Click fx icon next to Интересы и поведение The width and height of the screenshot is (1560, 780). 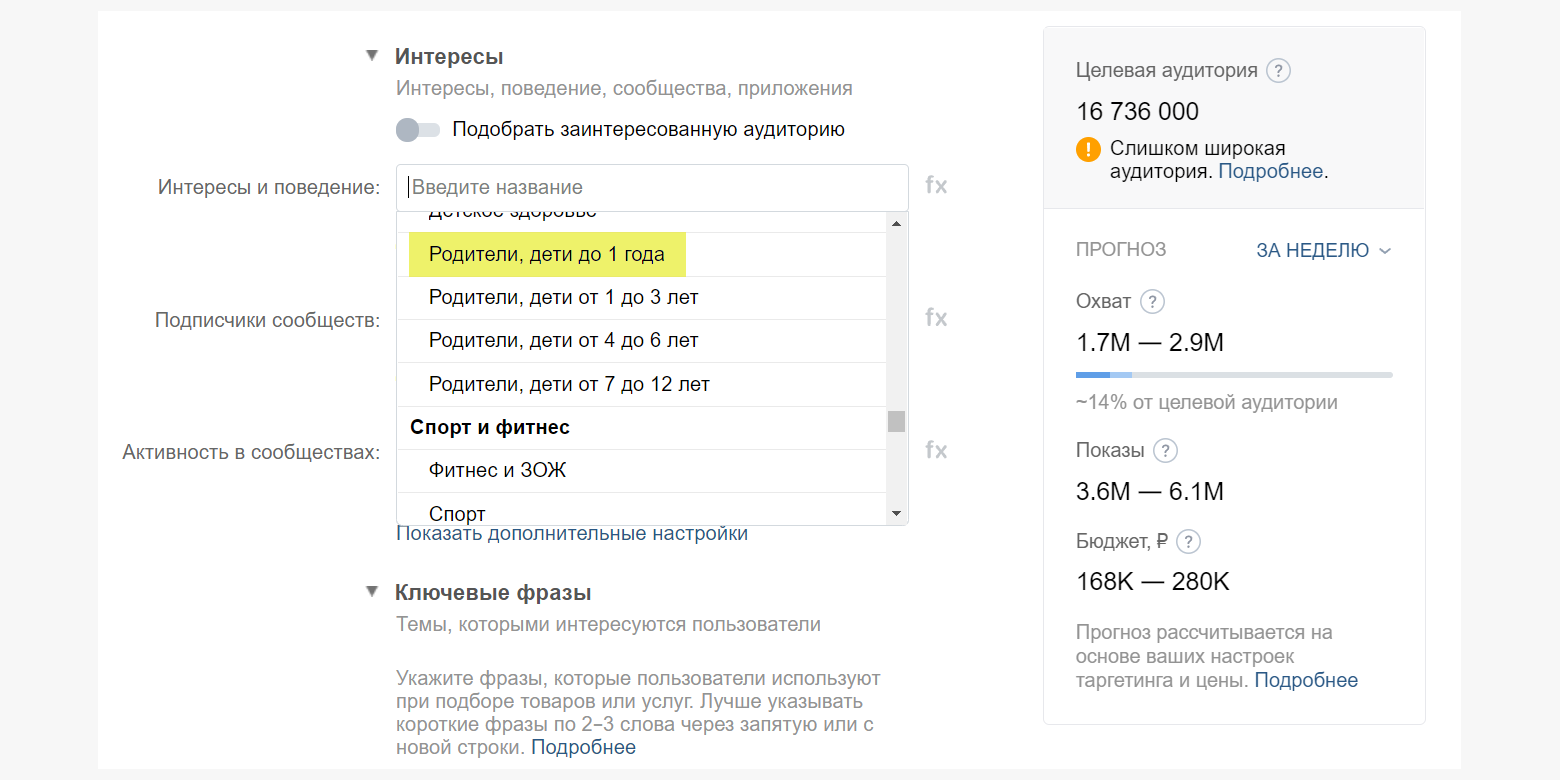[935, 186]
